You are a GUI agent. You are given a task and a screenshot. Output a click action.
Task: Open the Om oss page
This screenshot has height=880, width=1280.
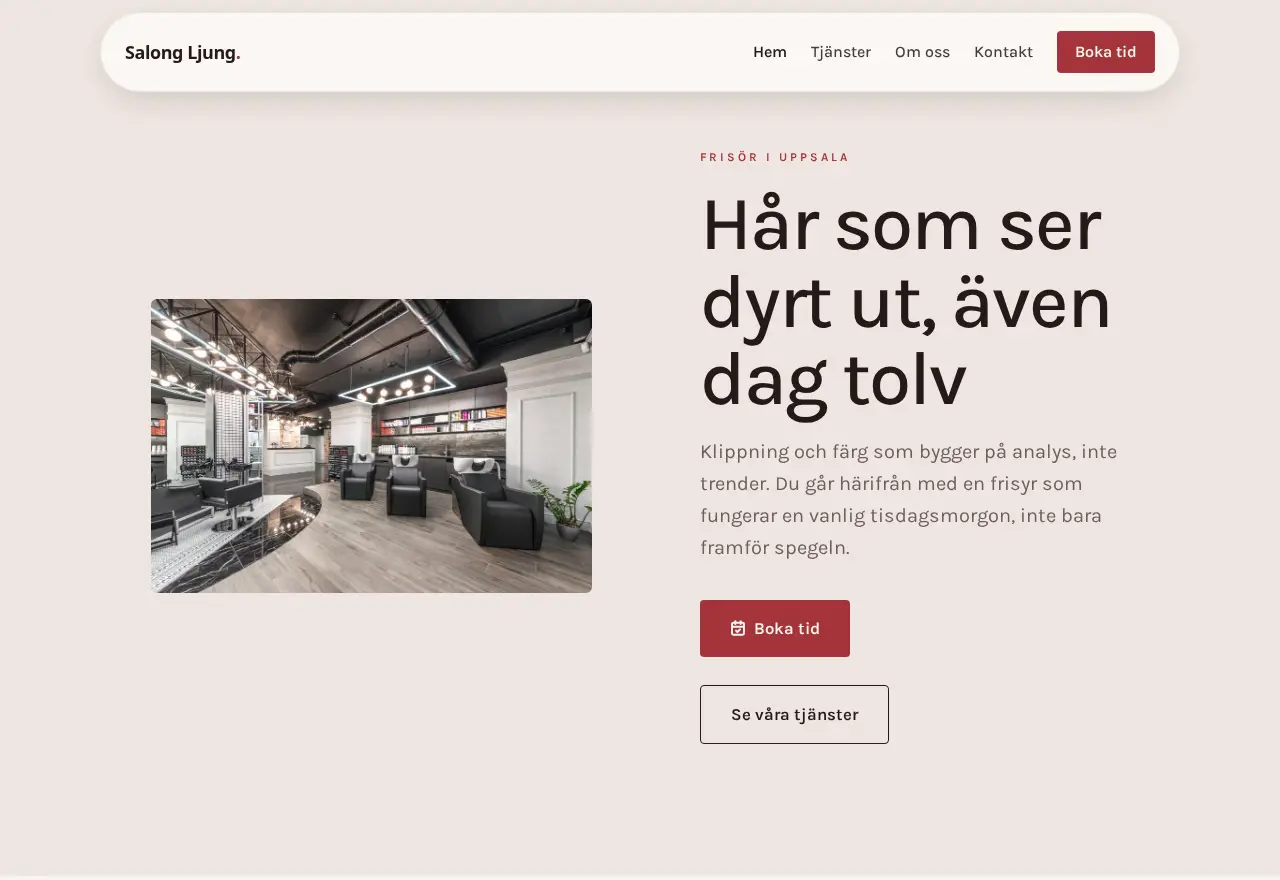coord(922,52)
